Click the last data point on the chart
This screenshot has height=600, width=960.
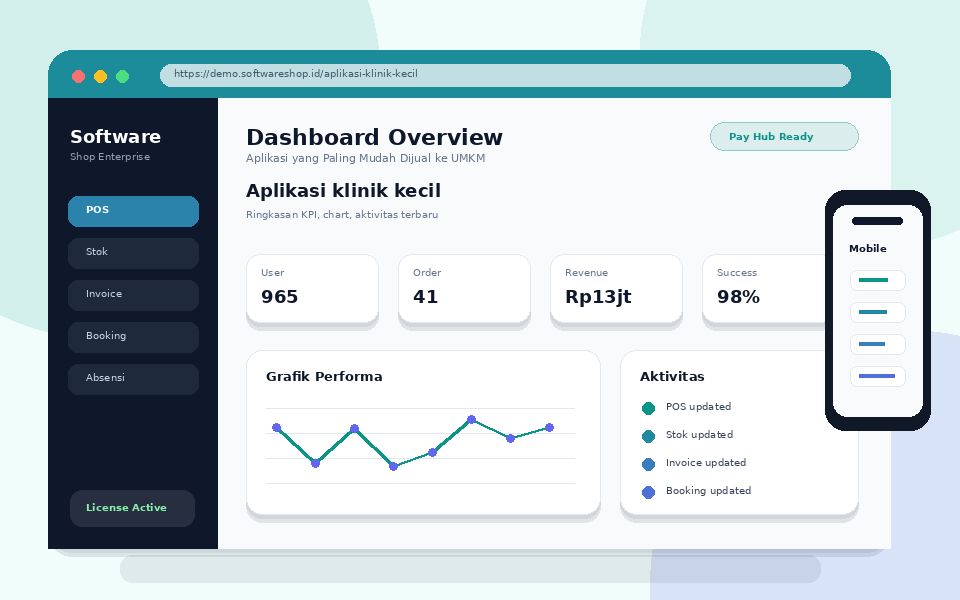pyautogui.click(x=549, y=427)
